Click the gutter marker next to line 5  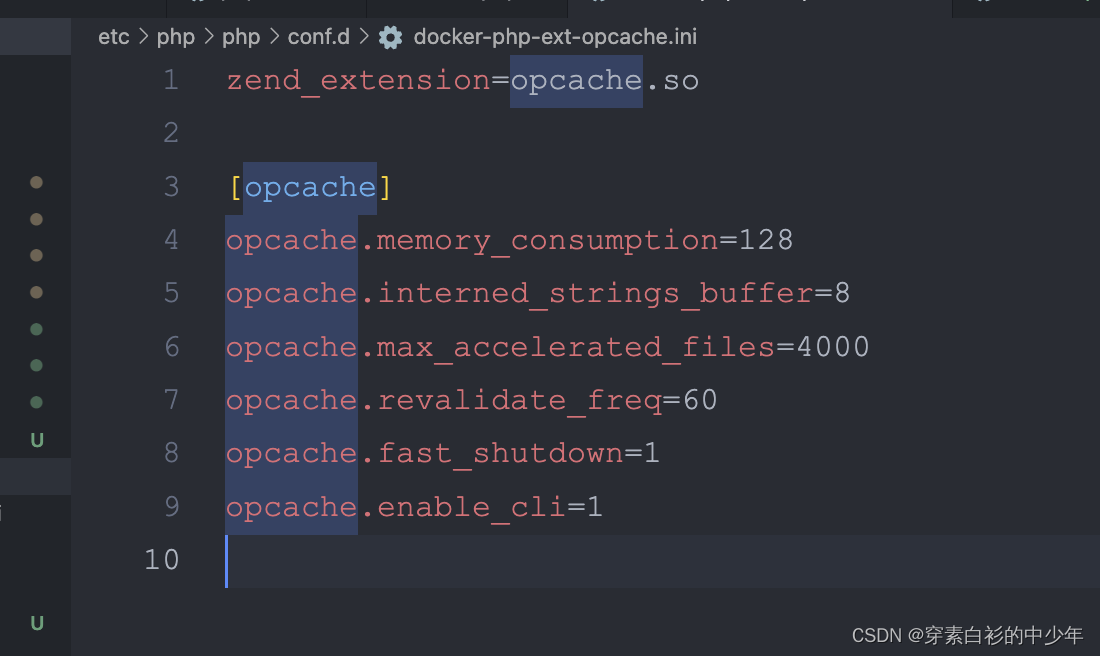coord(36,255)
